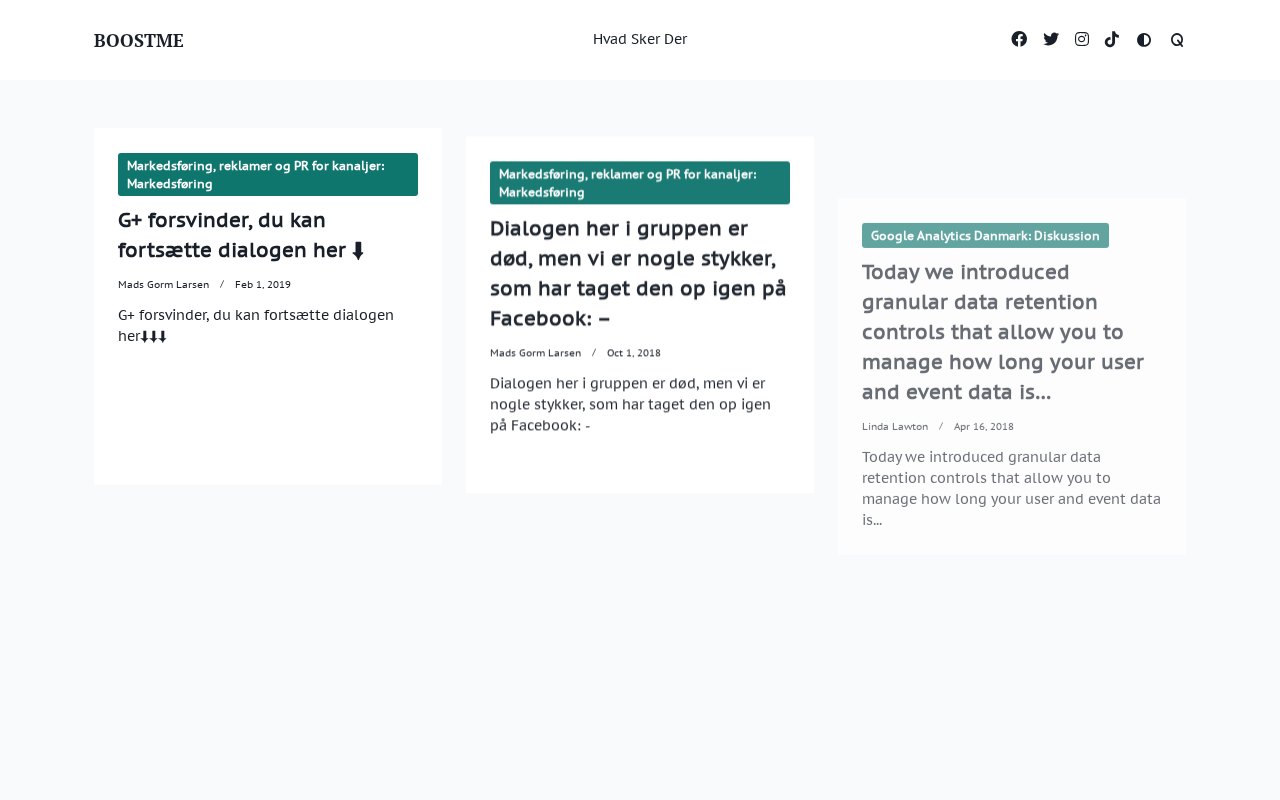
Task: Open the Twitter social icon
Action: pos(1051,39)
